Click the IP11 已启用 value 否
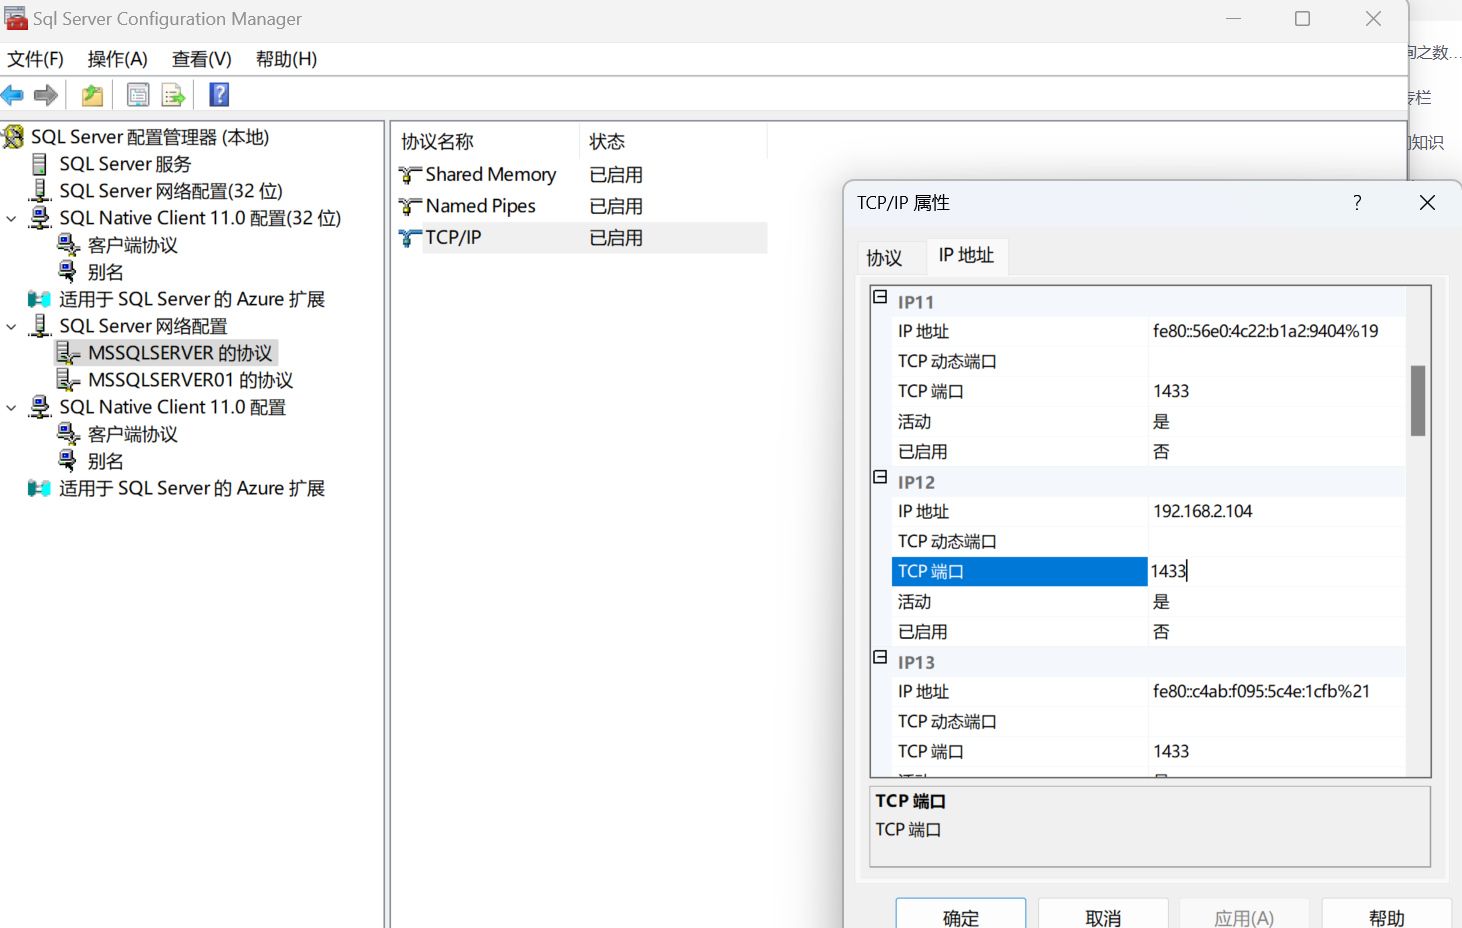The height and width of the screenshot is (928, 1462). pos(1161,452)
